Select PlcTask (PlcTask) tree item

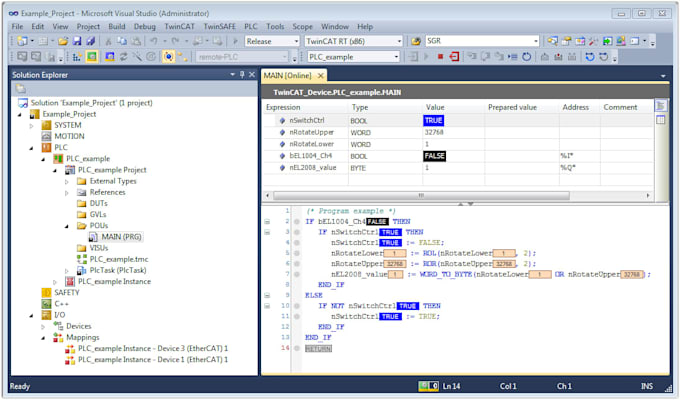pos(118,270)
